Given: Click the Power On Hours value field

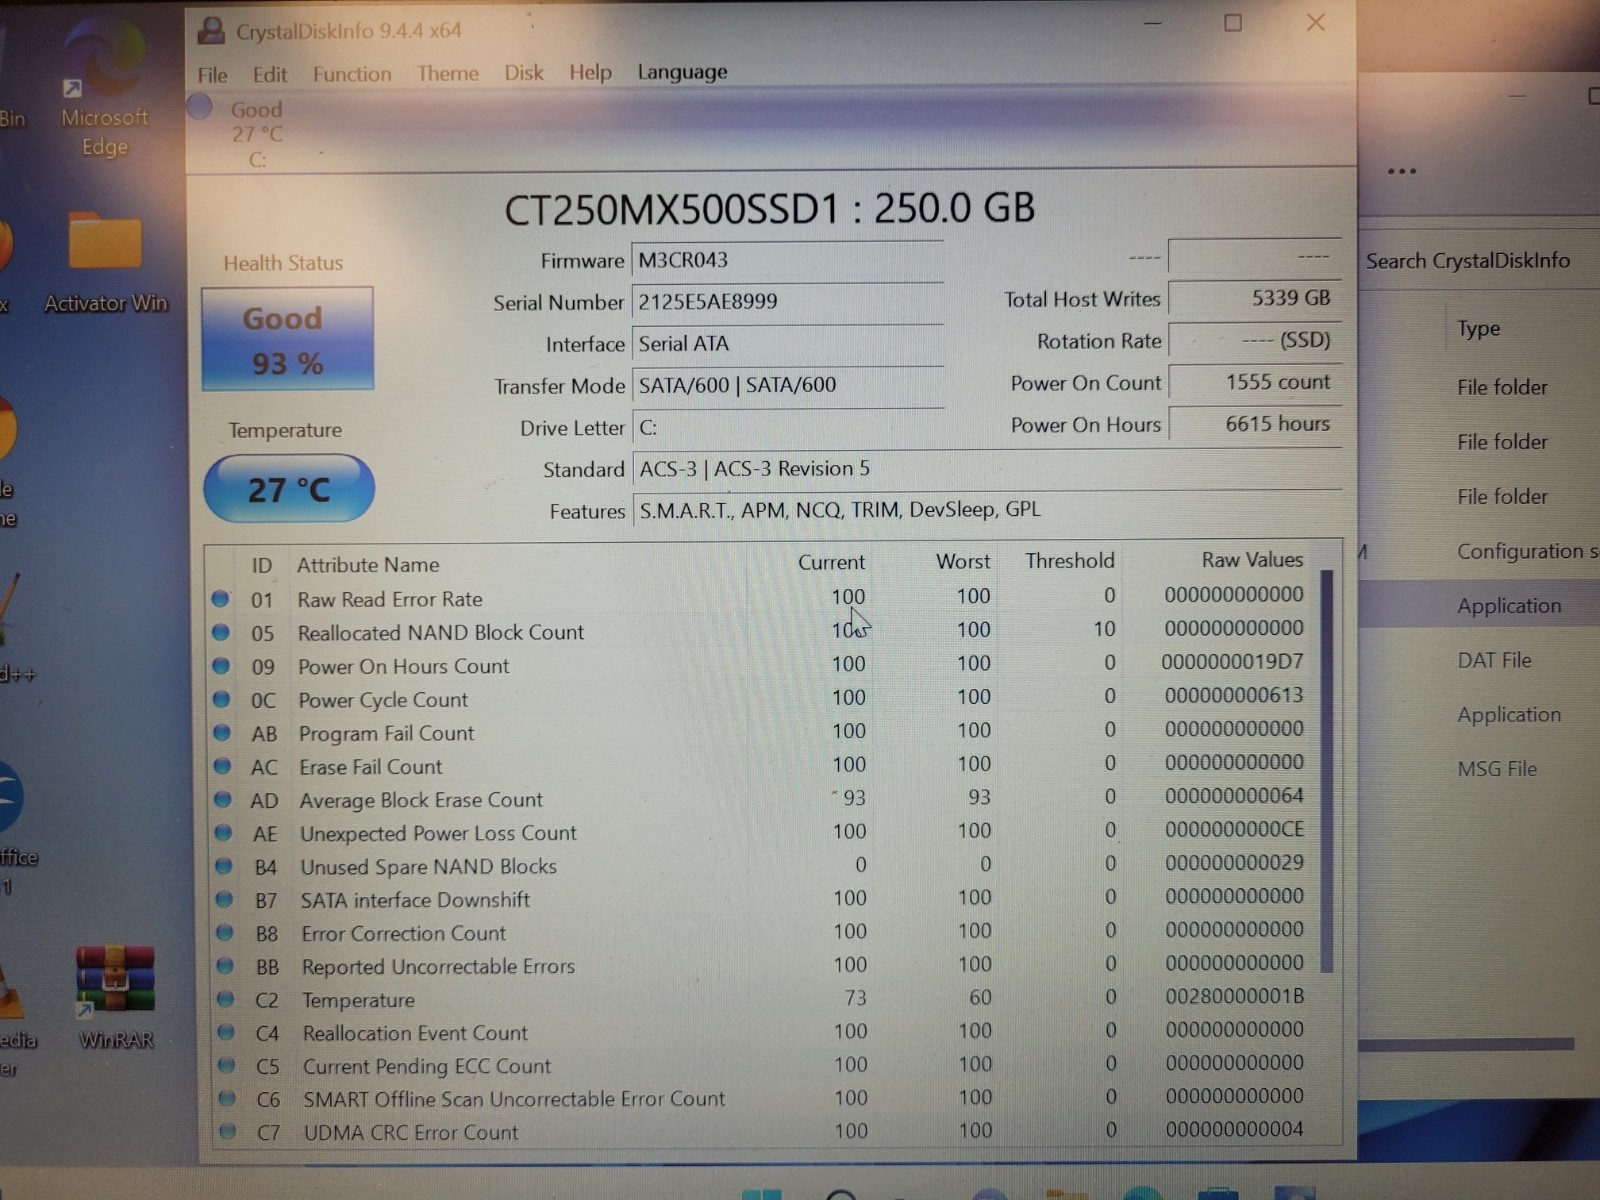Looking at the screenshot, I should 1254,424.
